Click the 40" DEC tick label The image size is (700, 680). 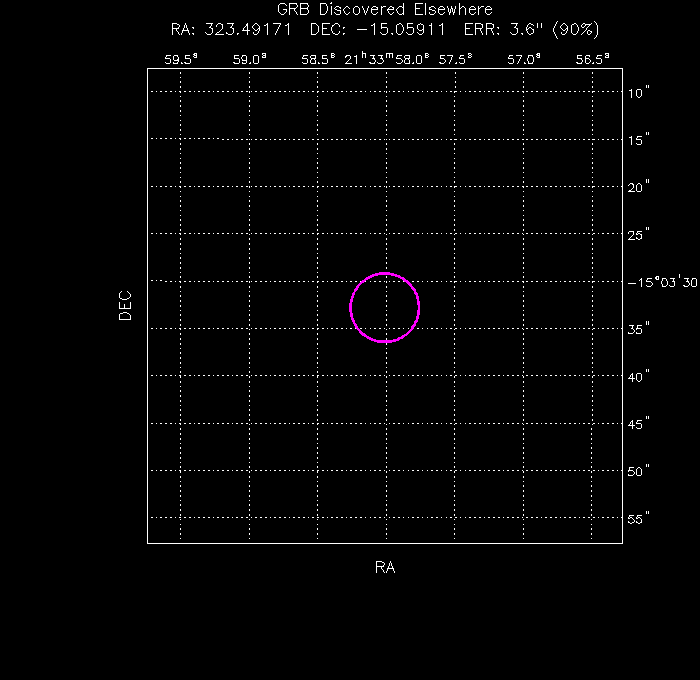click(638, 377)
